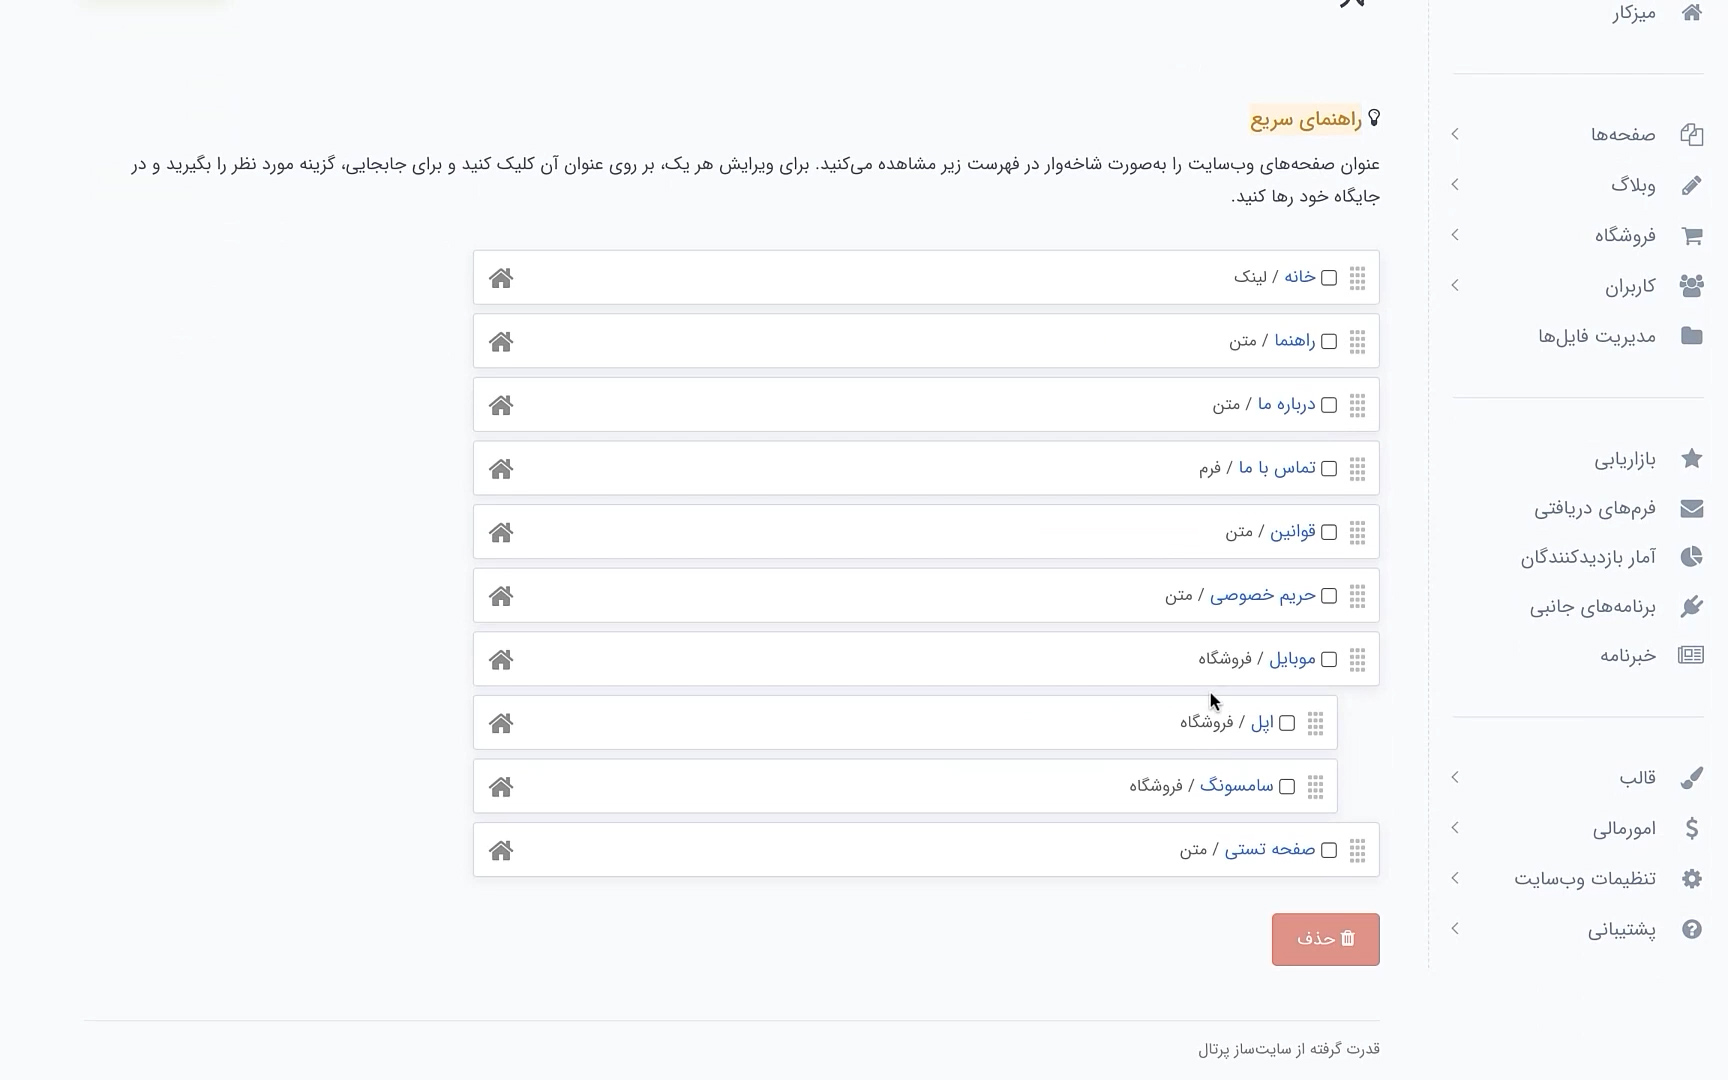Click the حریم خصوصی page title link
Viewport: 1728px width, 1080px height.
(1263, 596)
